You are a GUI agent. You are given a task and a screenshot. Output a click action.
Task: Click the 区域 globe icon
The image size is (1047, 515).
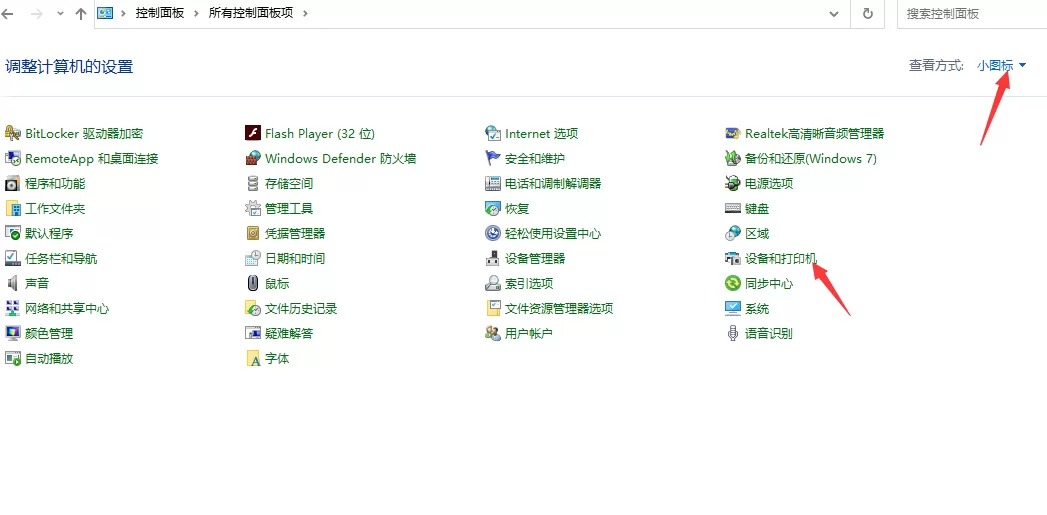[732, 233]
